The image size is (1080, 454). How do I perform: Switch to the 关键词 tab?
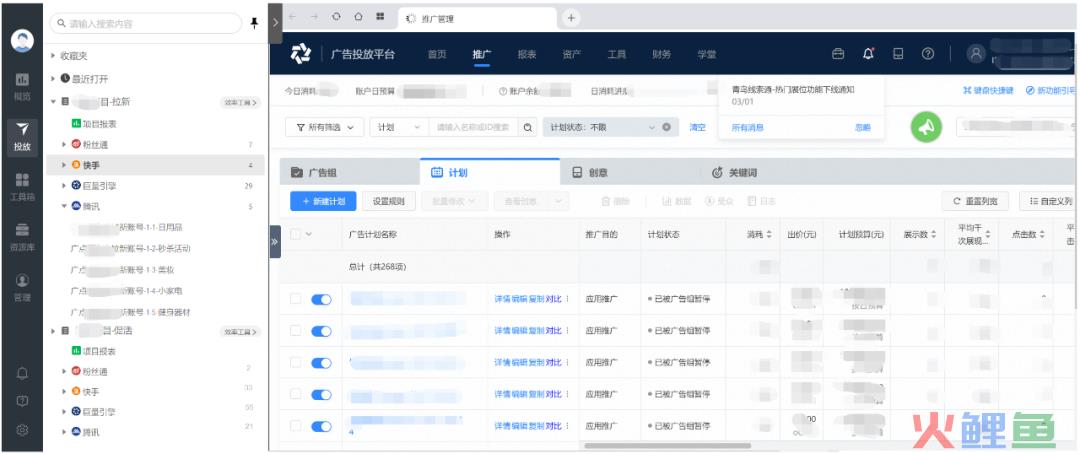735,172
